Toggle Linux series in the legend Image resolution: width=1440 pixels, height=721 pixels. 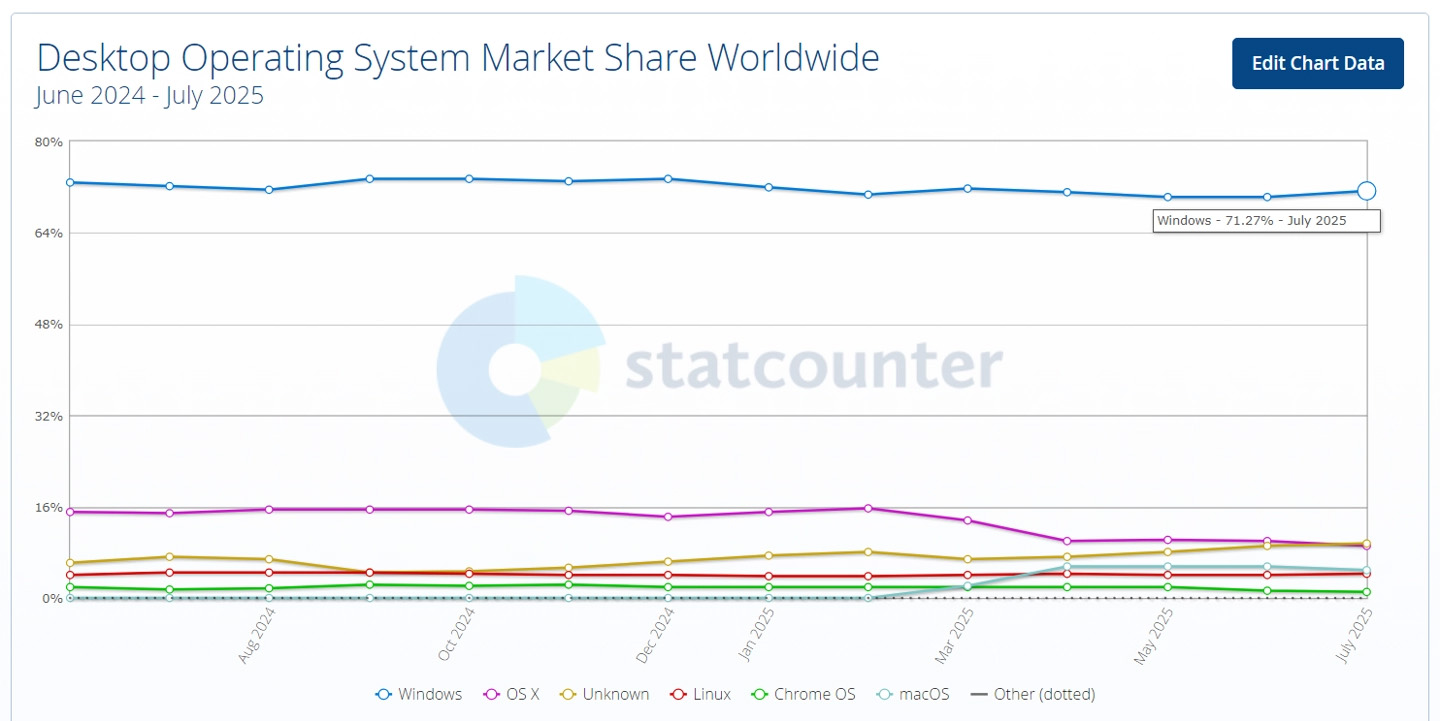tap(700, 694)
